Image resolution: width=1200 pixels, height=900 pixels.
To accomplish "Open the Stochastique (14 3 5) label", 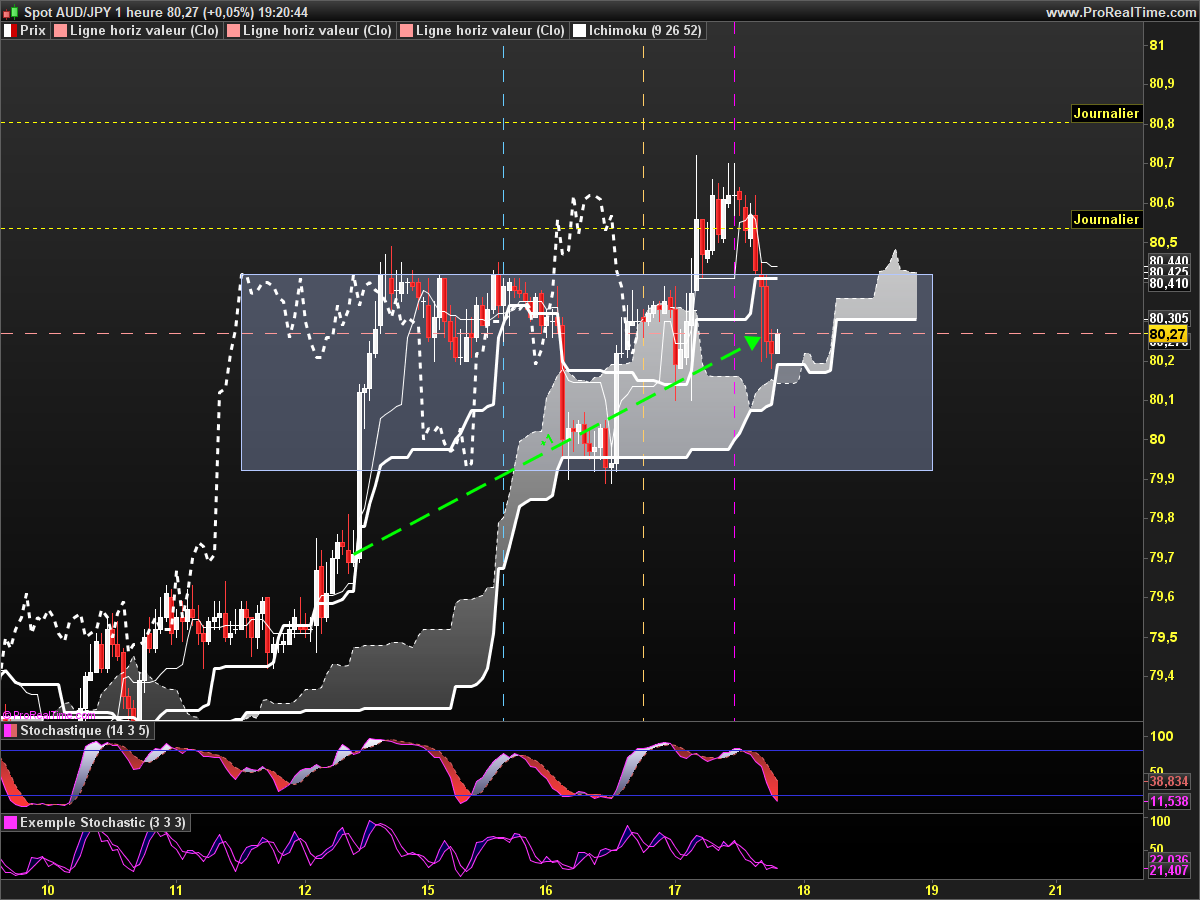I will point(85,731).
